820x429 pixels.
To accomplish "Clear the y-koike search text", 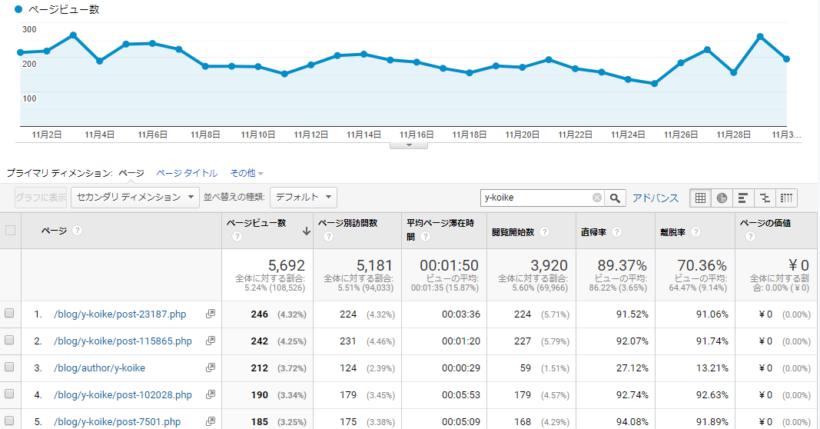I will (597, 198).
